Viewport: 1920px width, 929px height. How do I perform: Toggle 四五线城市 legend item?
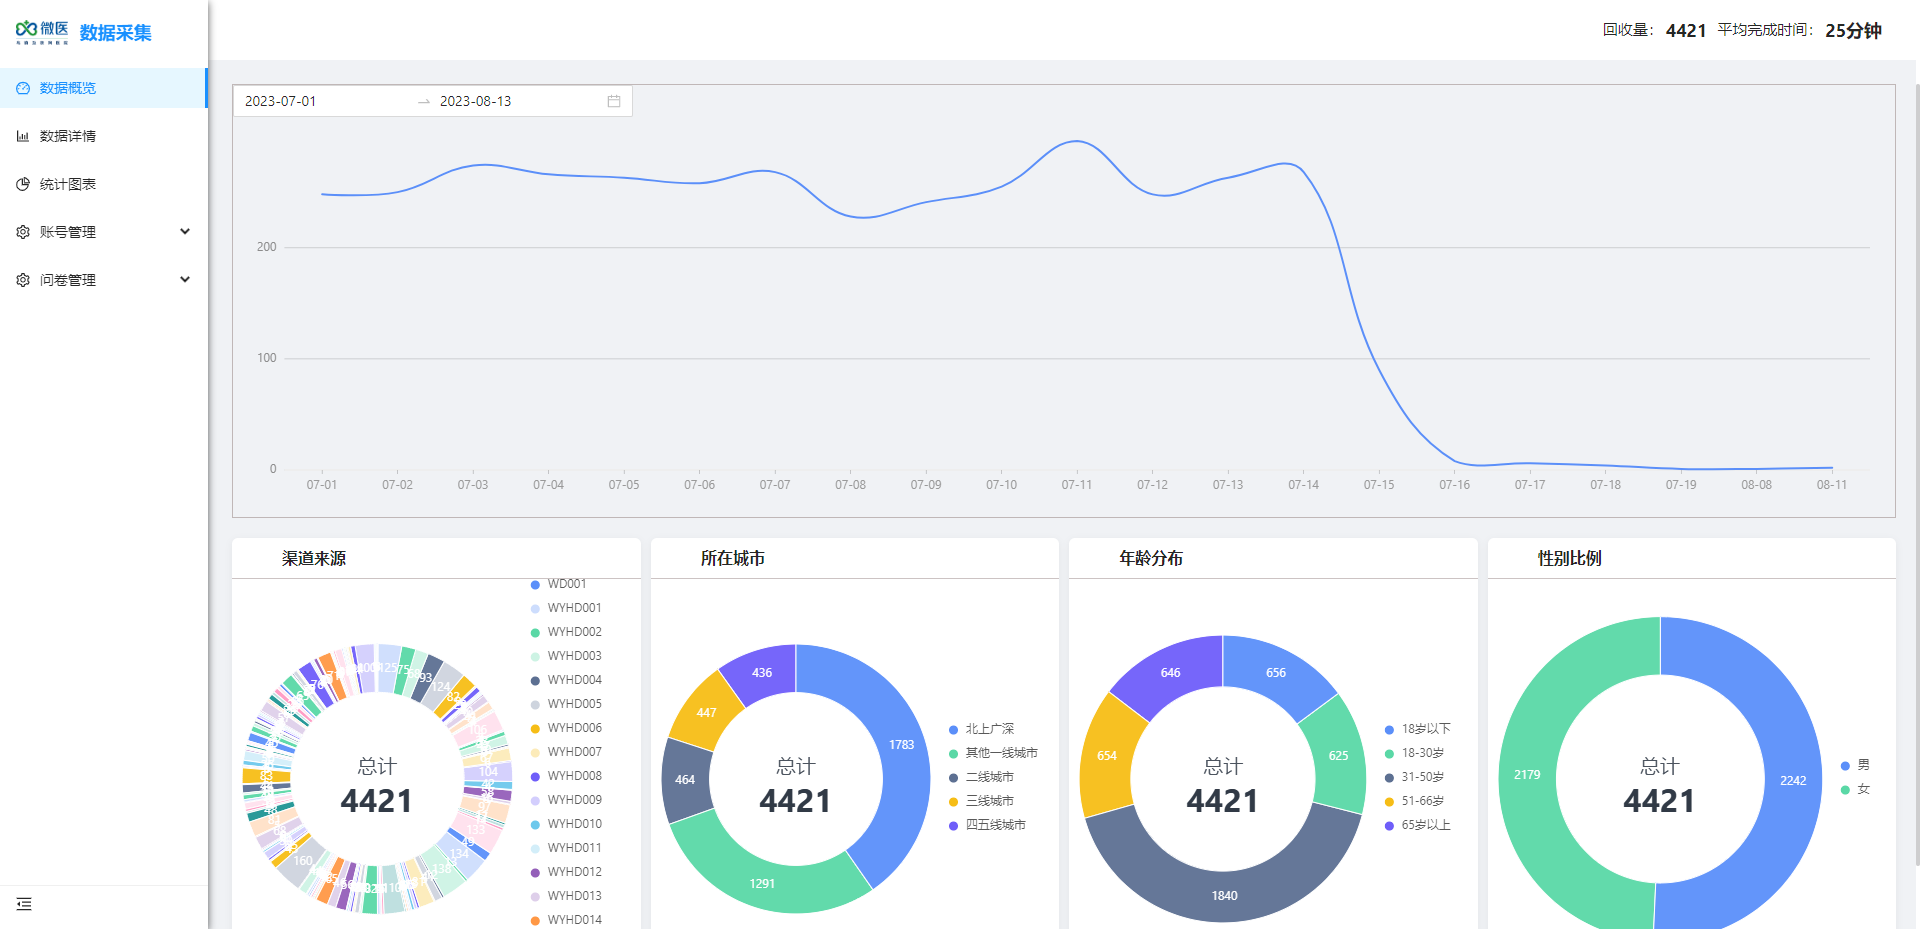987,825
